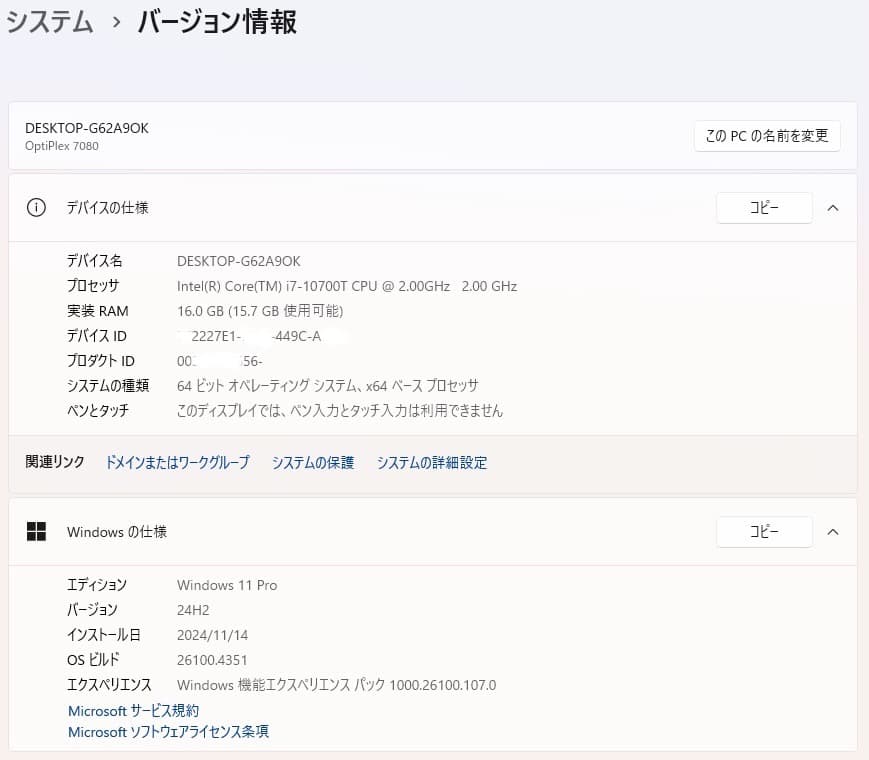
Task: Click the このPCの名前を変更 button
Action: 767,136
